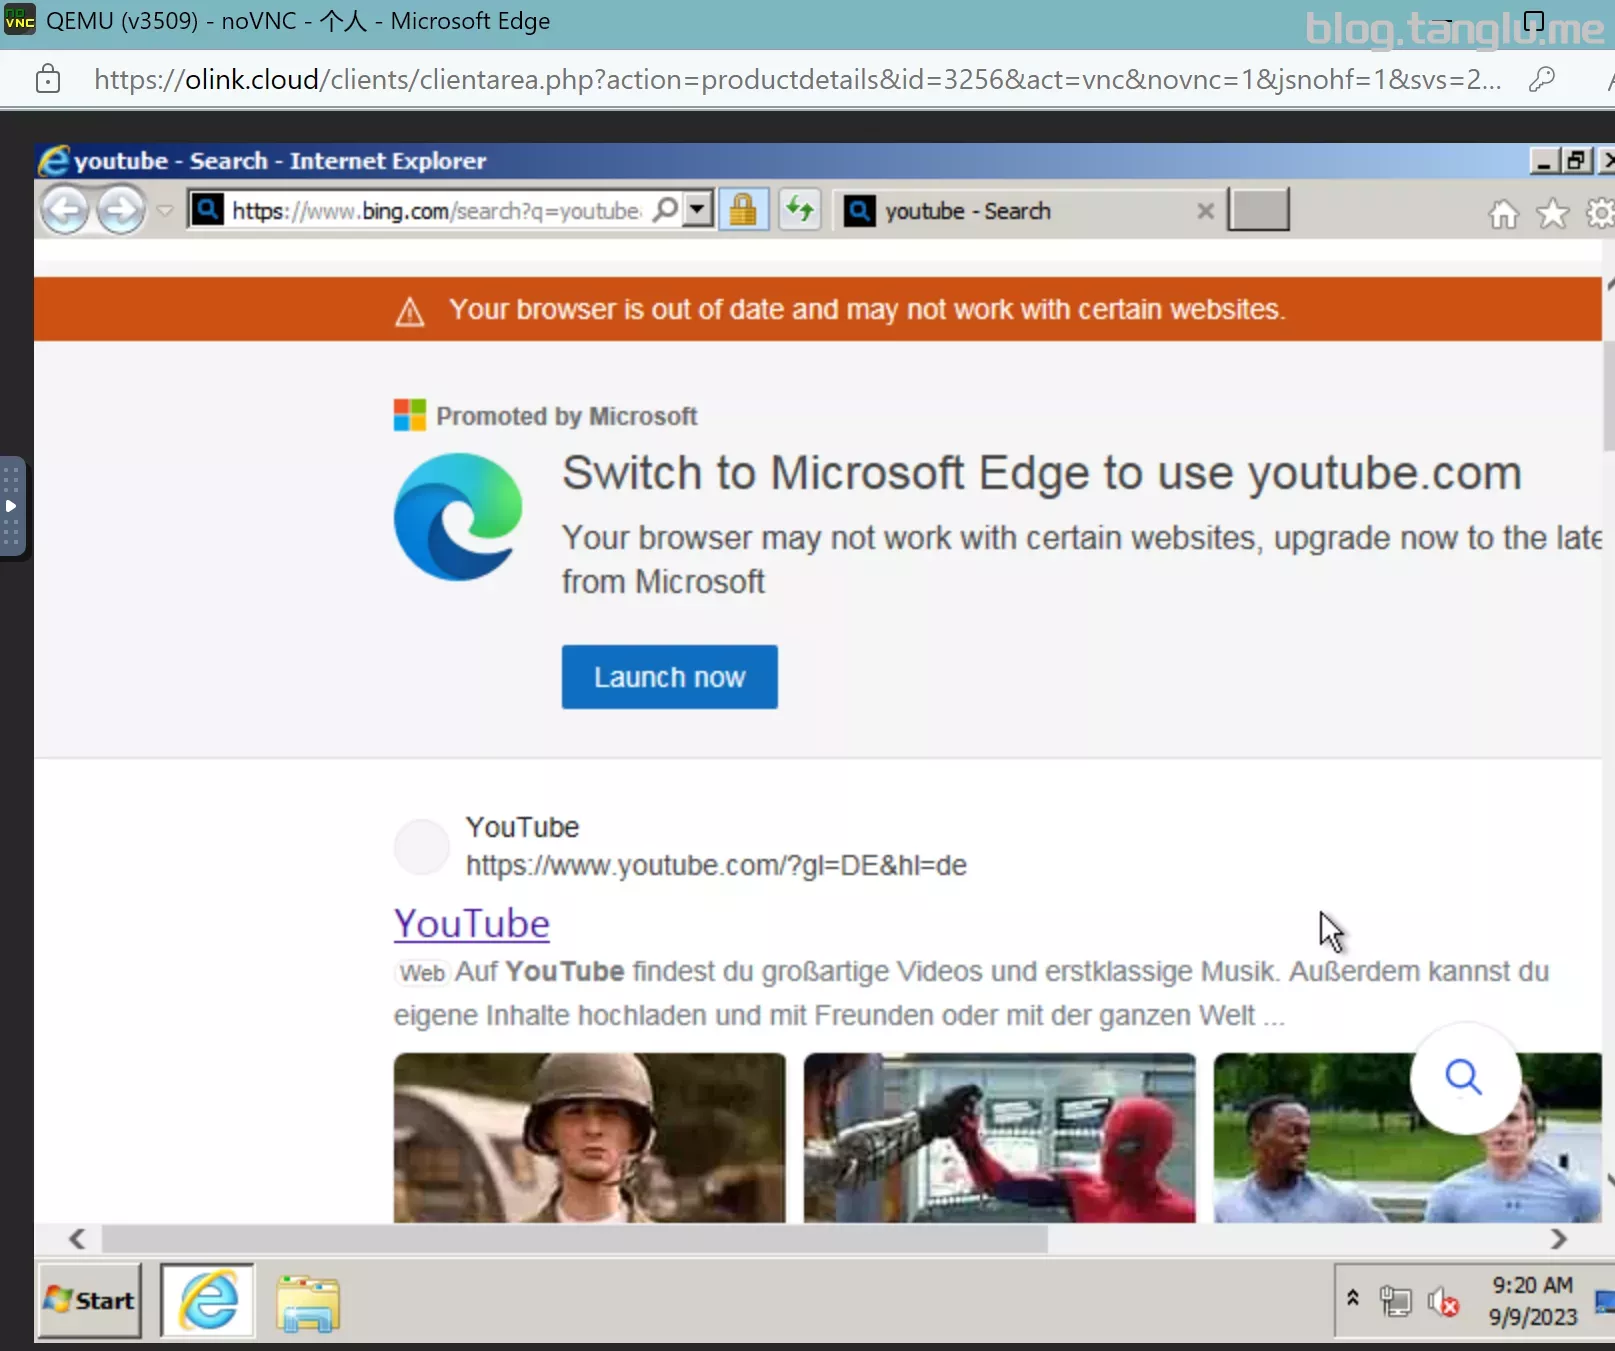This screenshot has height=1351, width=1615.
Task: Click the Bing favicon in IE address bar
Action: (207, 210)
